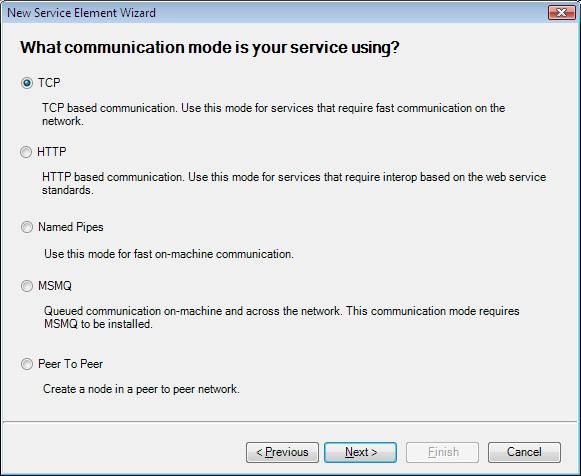Click the New Service Element Wizard title bar
This screenshot has height=476, width=581.
click(x=274, y=13)
